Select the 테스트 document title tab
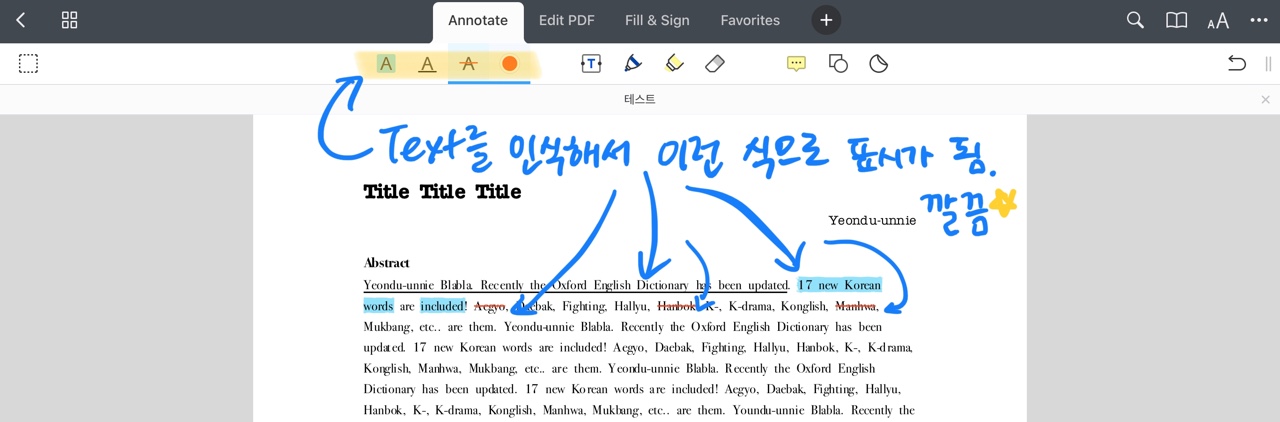The width and height of the screenshot is (1280, 422). coord(640,99)
